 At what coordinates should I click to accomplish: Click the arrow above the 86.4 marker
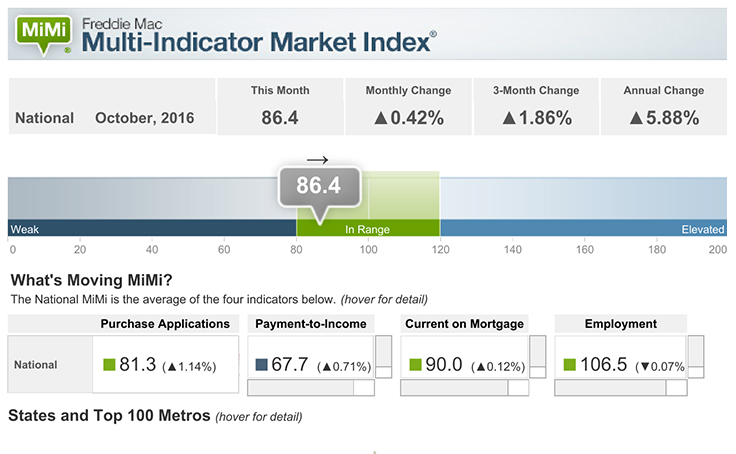317,159
